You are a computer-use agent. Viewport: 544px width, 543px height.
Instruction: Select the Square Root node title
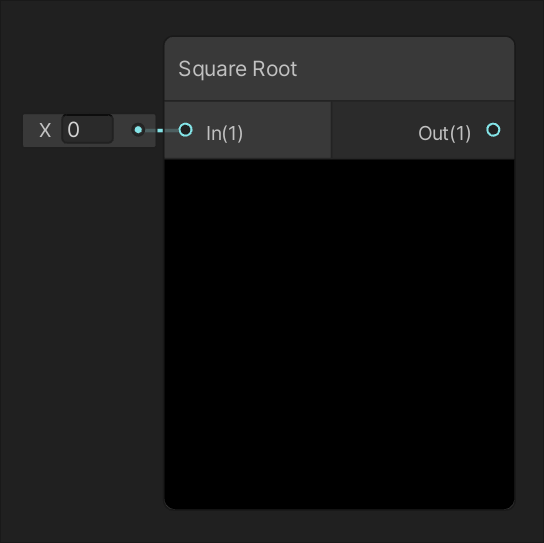(238, 69)
